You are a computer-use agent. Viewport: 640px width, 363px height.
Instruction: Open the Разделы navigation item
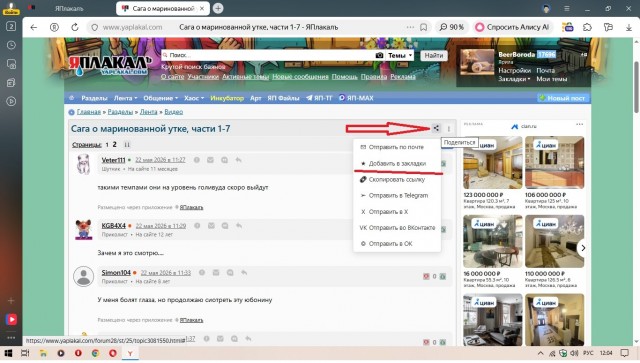94,98
